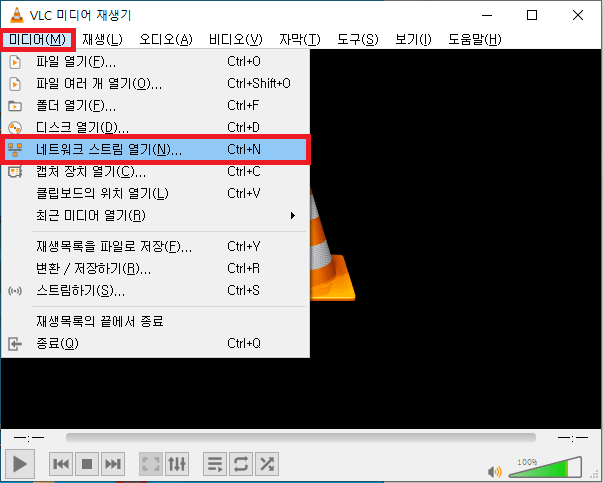This screenshot has height=483, width=603.
Task: Click the playback seek bar
Action: click(x=301, y=438)
